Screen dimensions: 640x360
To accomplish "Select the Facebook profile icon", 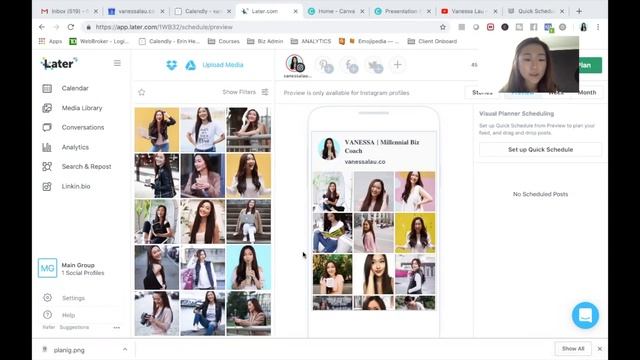I will tap(350, 65).
